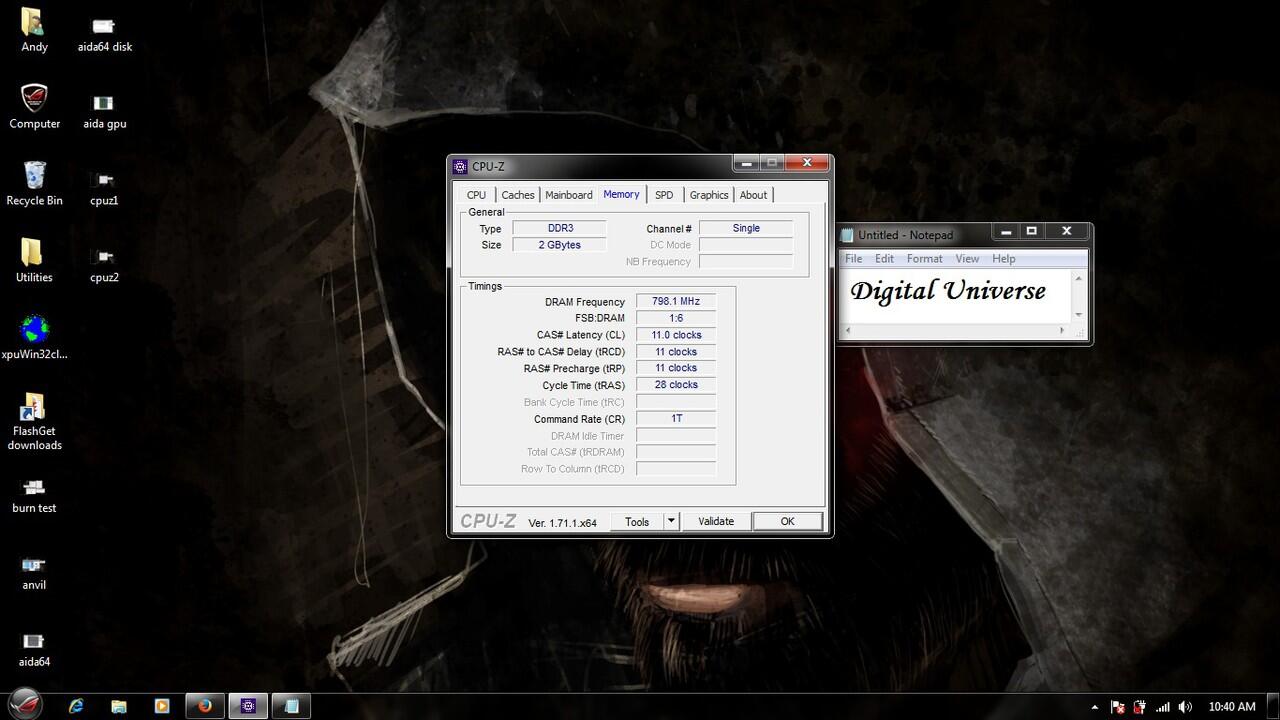
Task: Switch to the Mainboard tab
Action: point(569,195)
